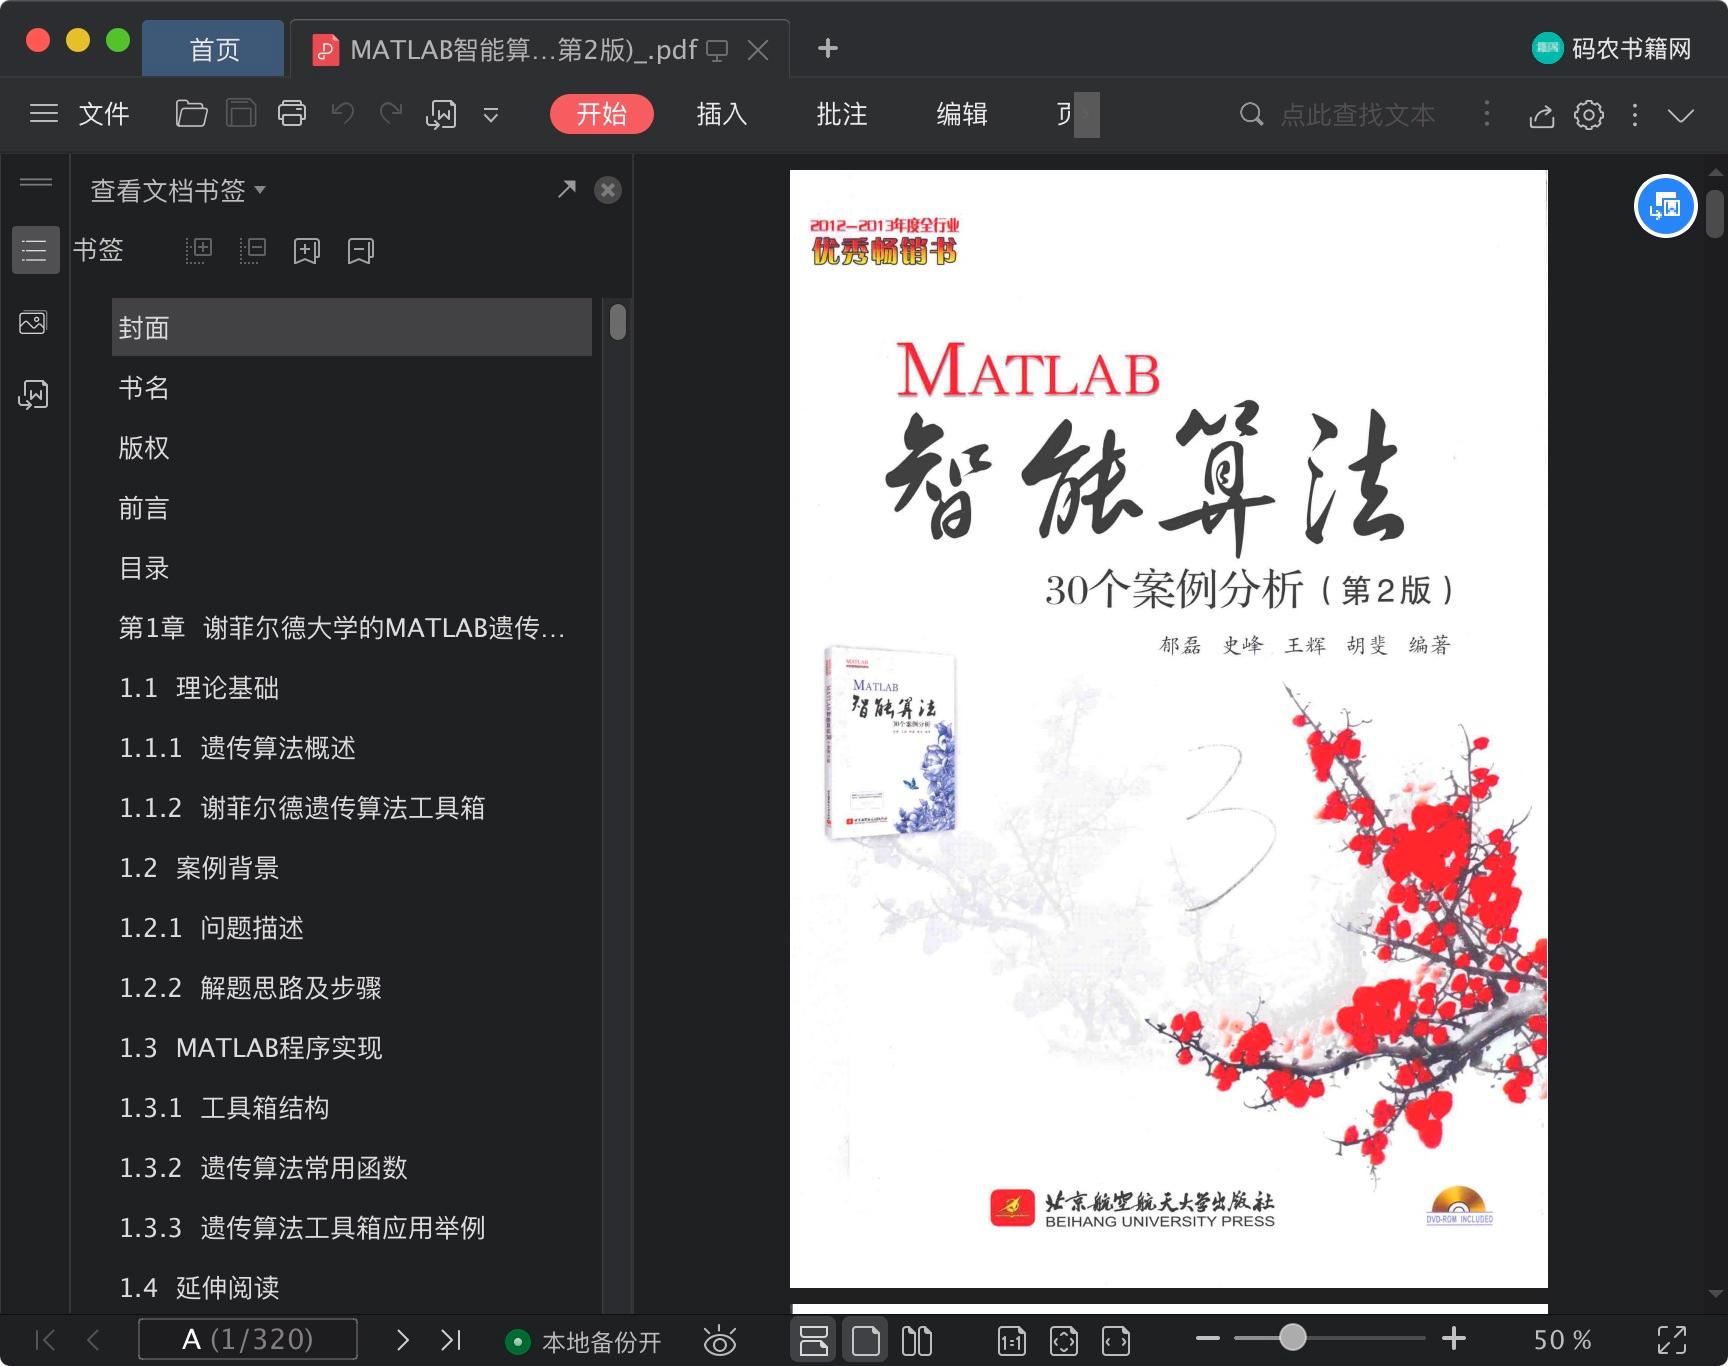Pop out the bookmark panel with arrow icon
This screenshot has width=1728, height=1366.
click(x=567, y=189)
